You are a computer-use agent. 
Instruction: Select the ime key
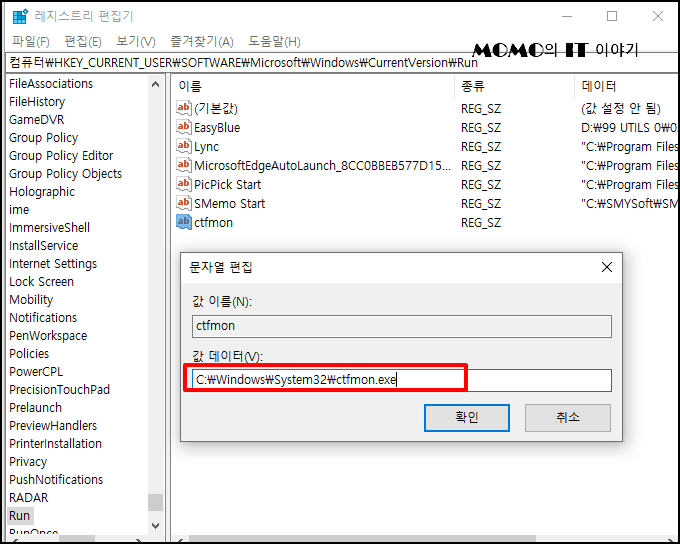[x=19, y=210]
